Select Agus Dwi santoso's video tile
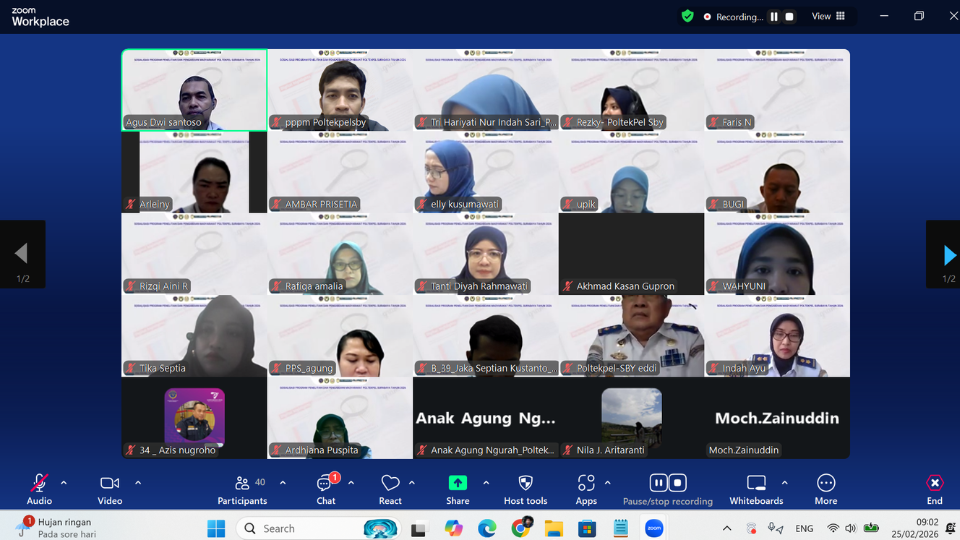This screenshot has height=540, width=960. point(194,90)
